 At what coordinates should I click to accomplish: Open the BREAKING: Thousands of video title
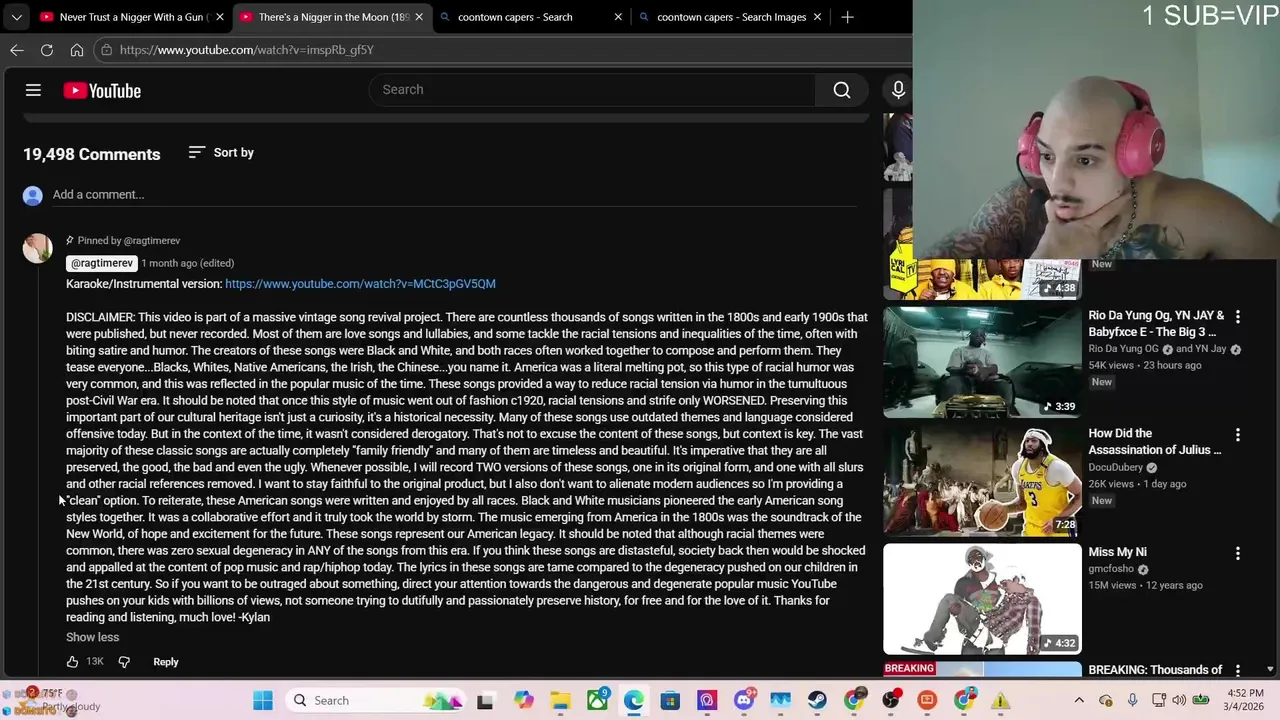tap(1155, 670)
